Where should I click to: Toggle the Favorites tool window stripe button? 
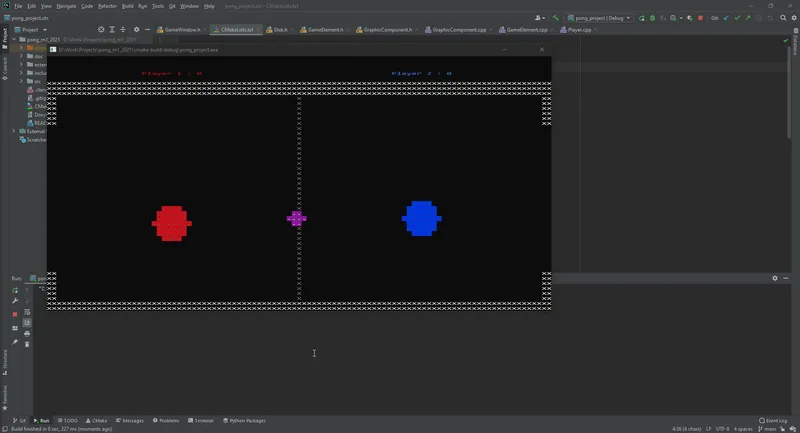(x=5, y=397)
